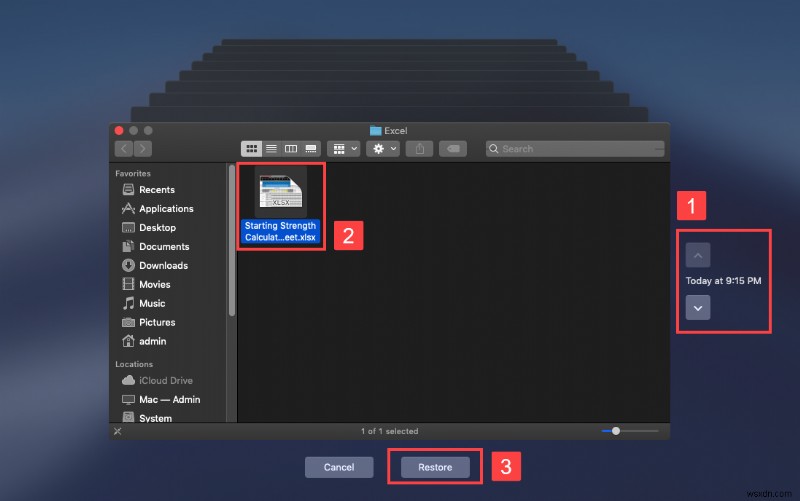Image resolution: width=800 pixels, height=501 pixels.
Task: Open the gear Action dropdown menu
Action: click(383, 148)
